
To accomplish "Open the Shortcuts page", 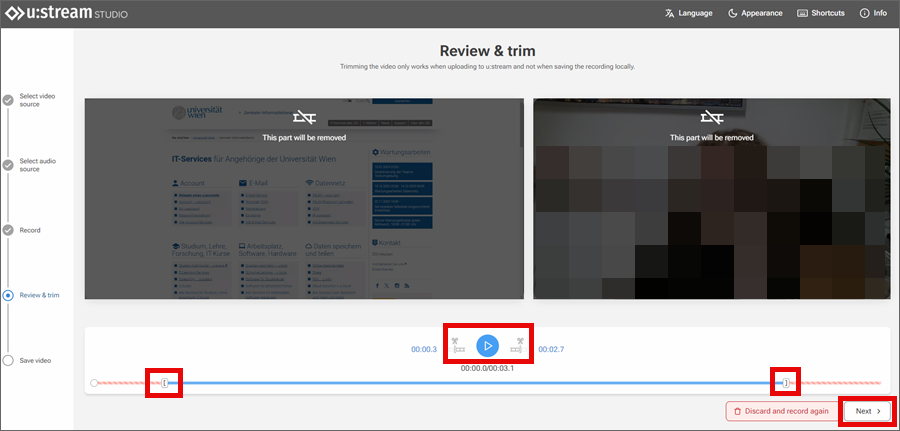I will click(821, 13).
